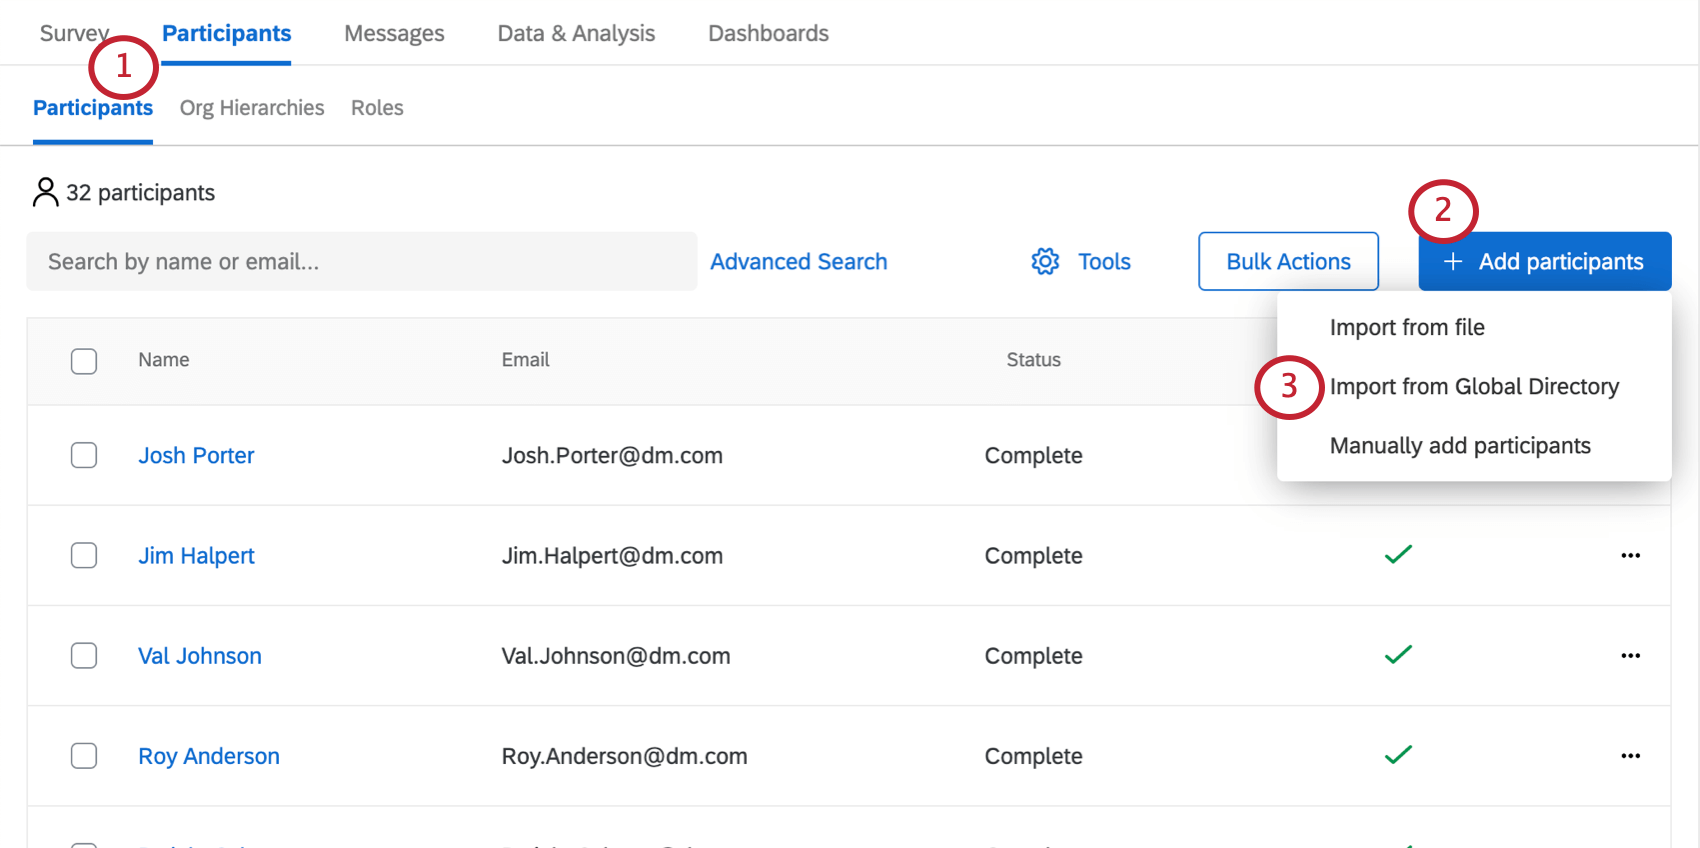This screenshot has width=1700, height=848.
Task: Open three-dot menu for Roy Anderson
Action: click(1630, 756)
